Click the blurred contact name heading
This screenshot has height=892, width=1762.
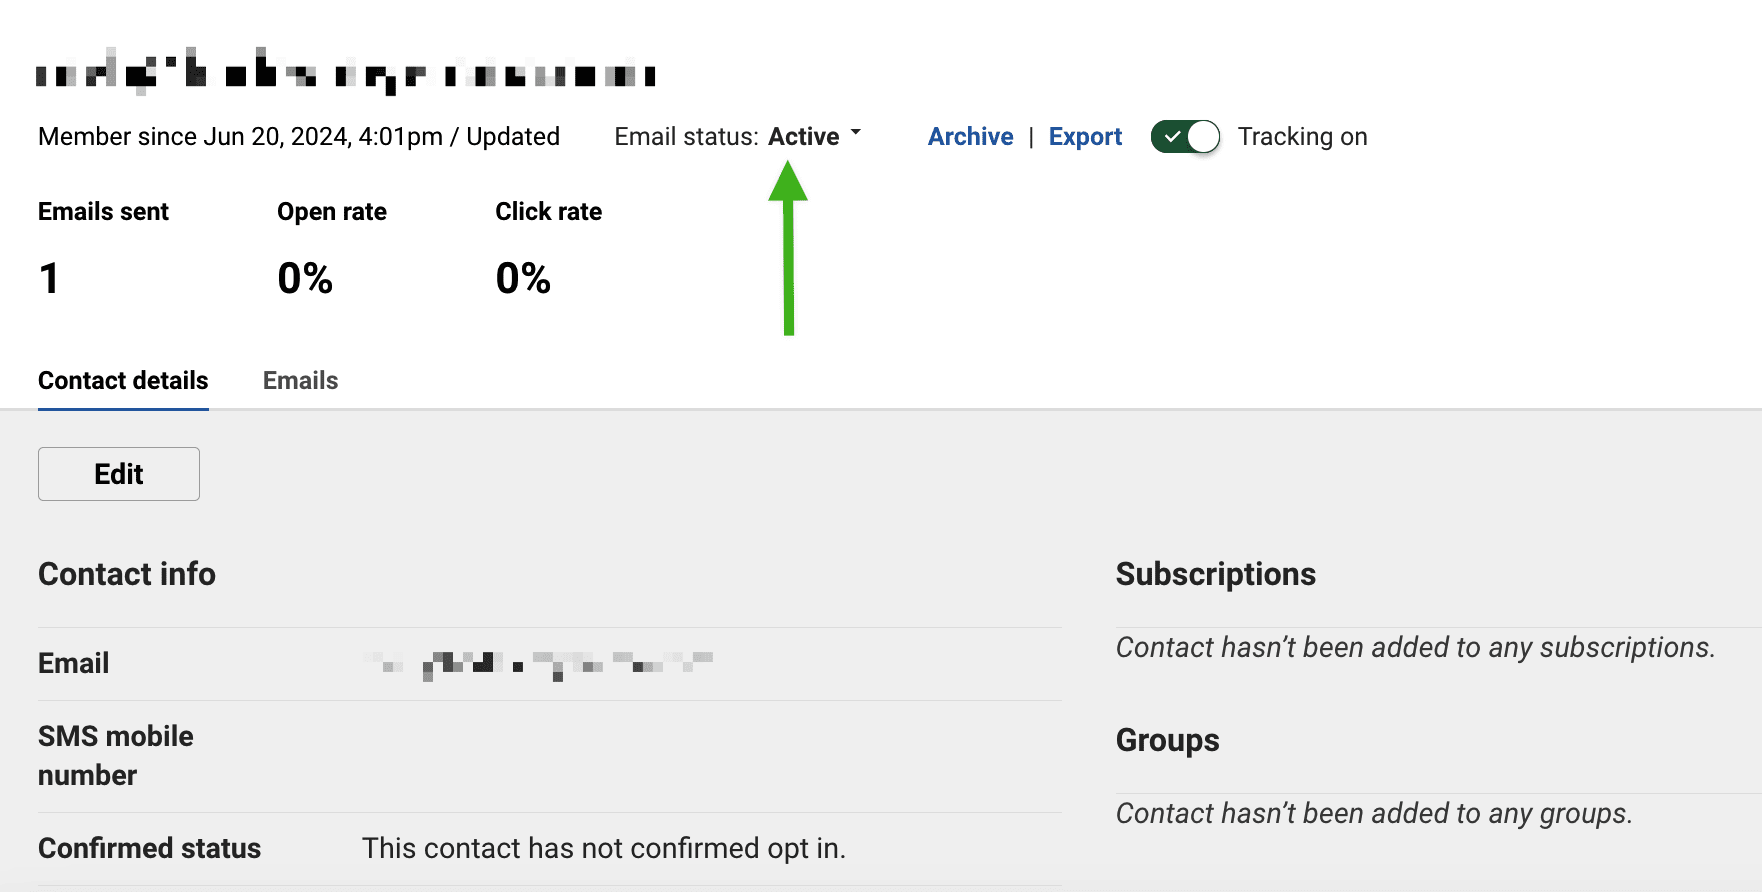tap(345, 73)
